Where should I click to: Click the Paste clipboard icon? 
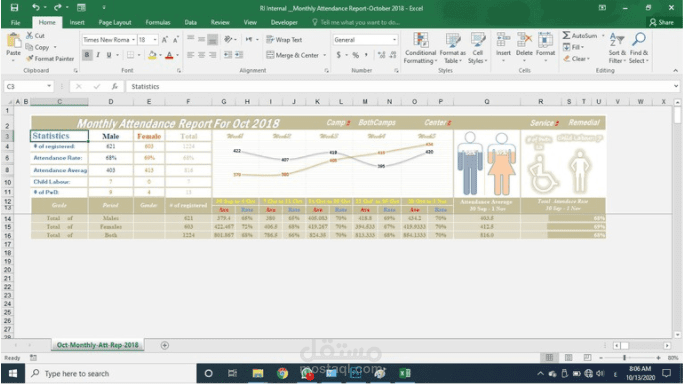(14, 41)
